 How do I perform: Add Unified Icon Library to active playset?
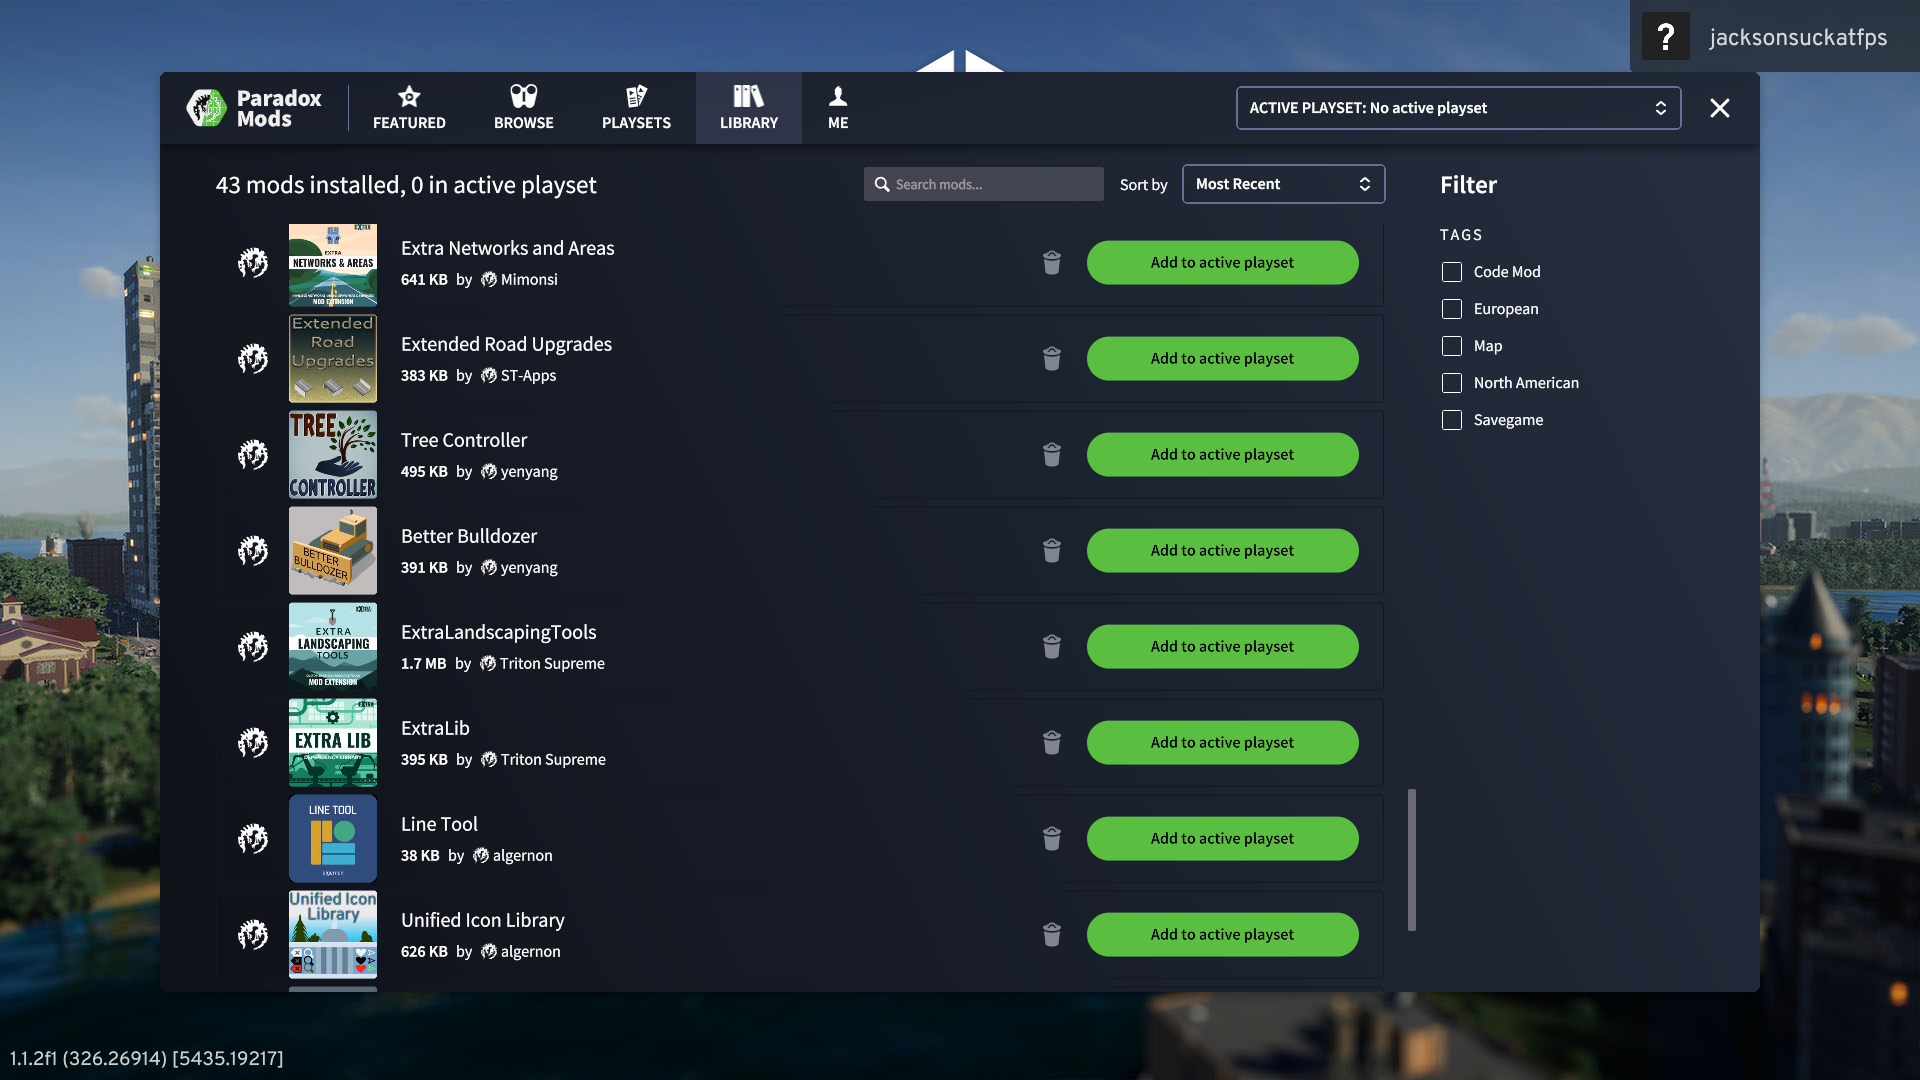click(1222, 934)
